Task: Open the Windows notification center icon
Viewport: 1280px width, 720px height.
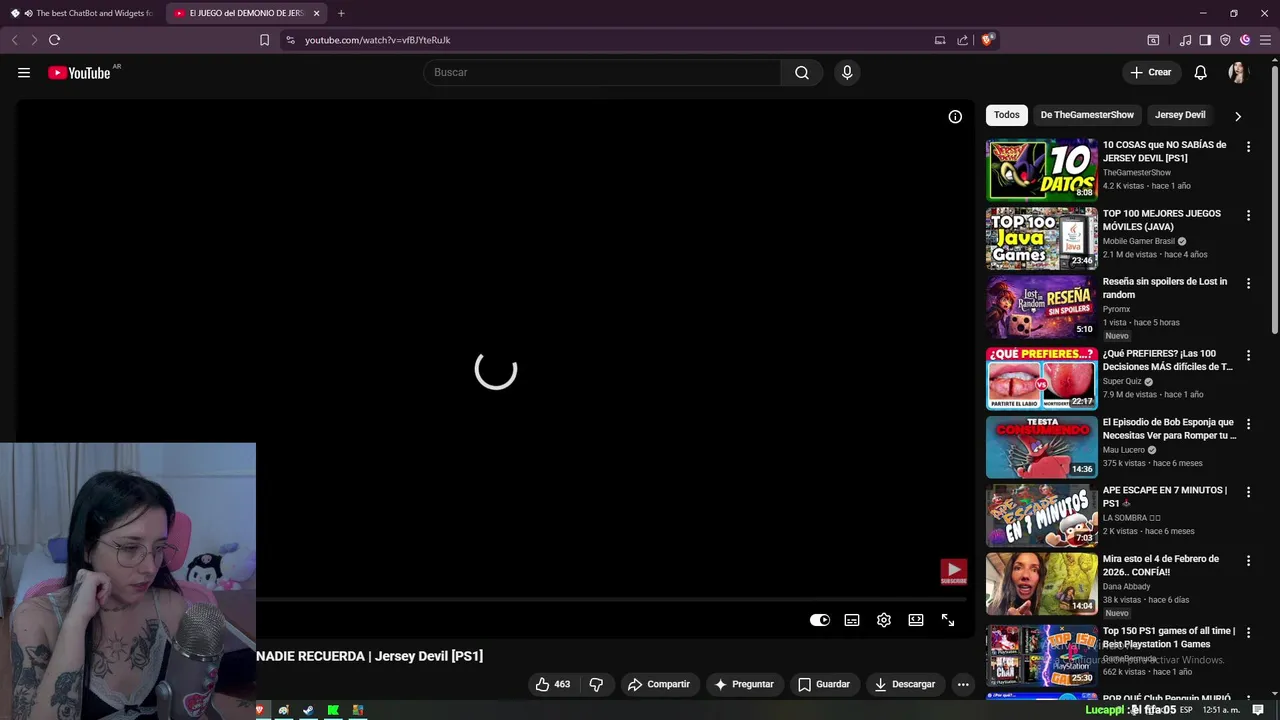Action: pyautogui.click(x=1258, y=710)
